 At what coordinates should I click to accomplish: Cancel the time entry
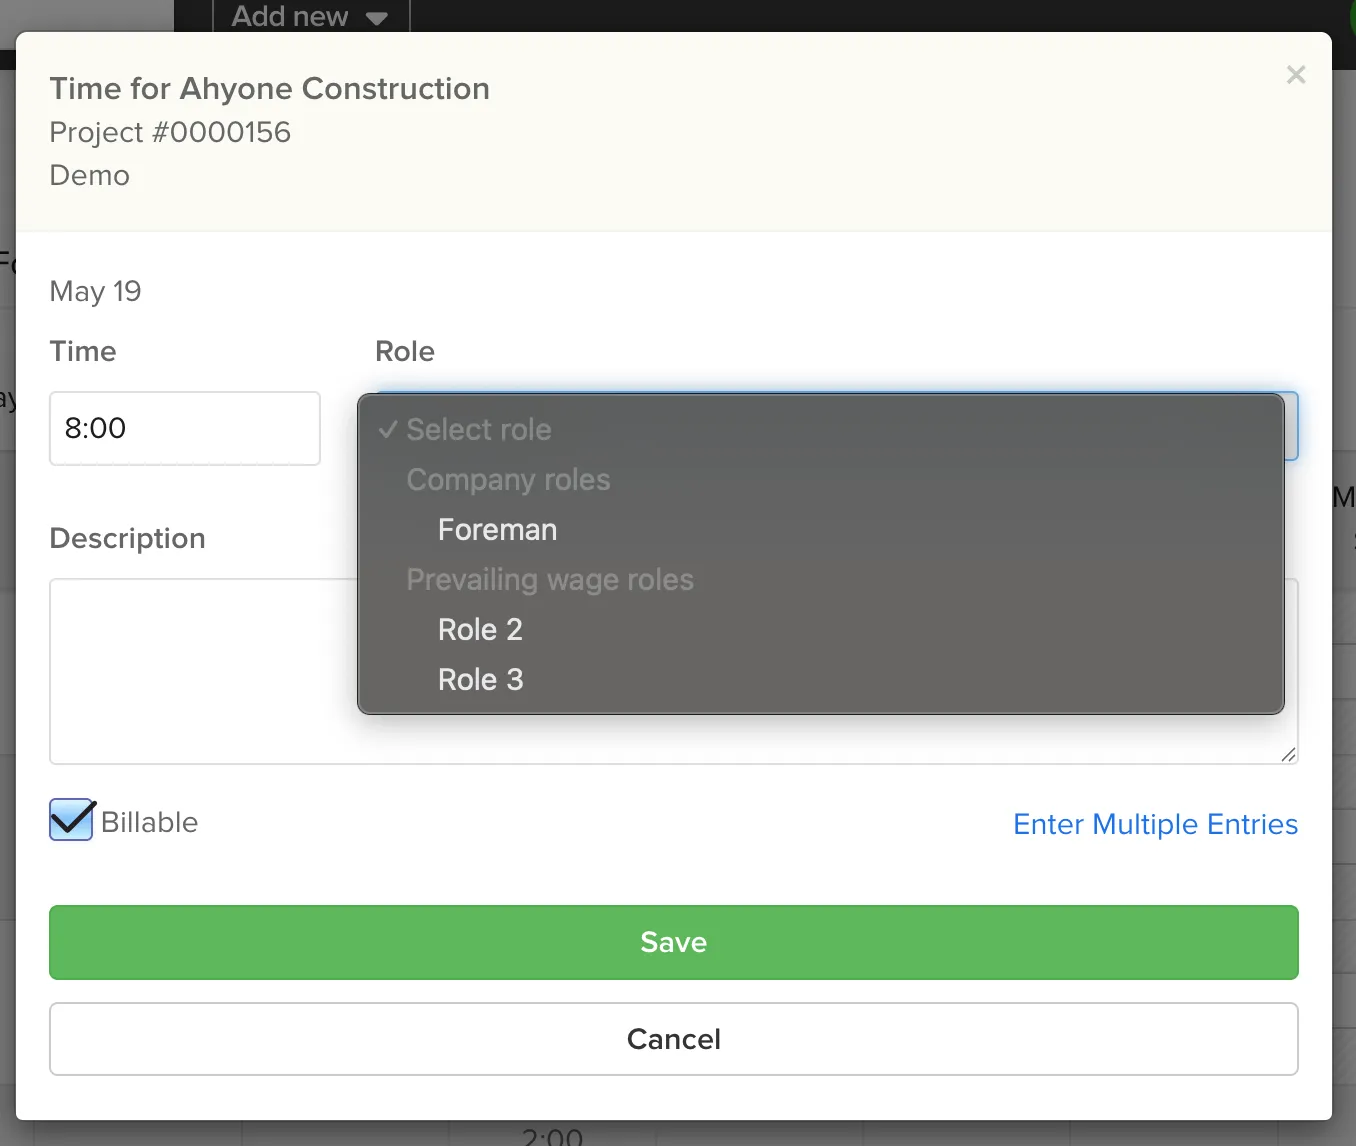pyautogui.click(x=673, y=1039)
